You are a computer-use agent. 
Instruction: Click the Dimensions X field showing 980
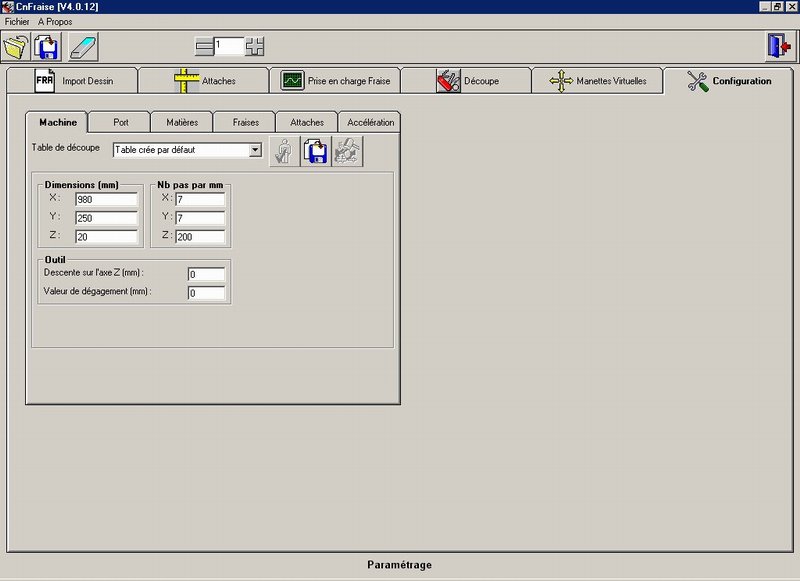[x=106, y=199]
